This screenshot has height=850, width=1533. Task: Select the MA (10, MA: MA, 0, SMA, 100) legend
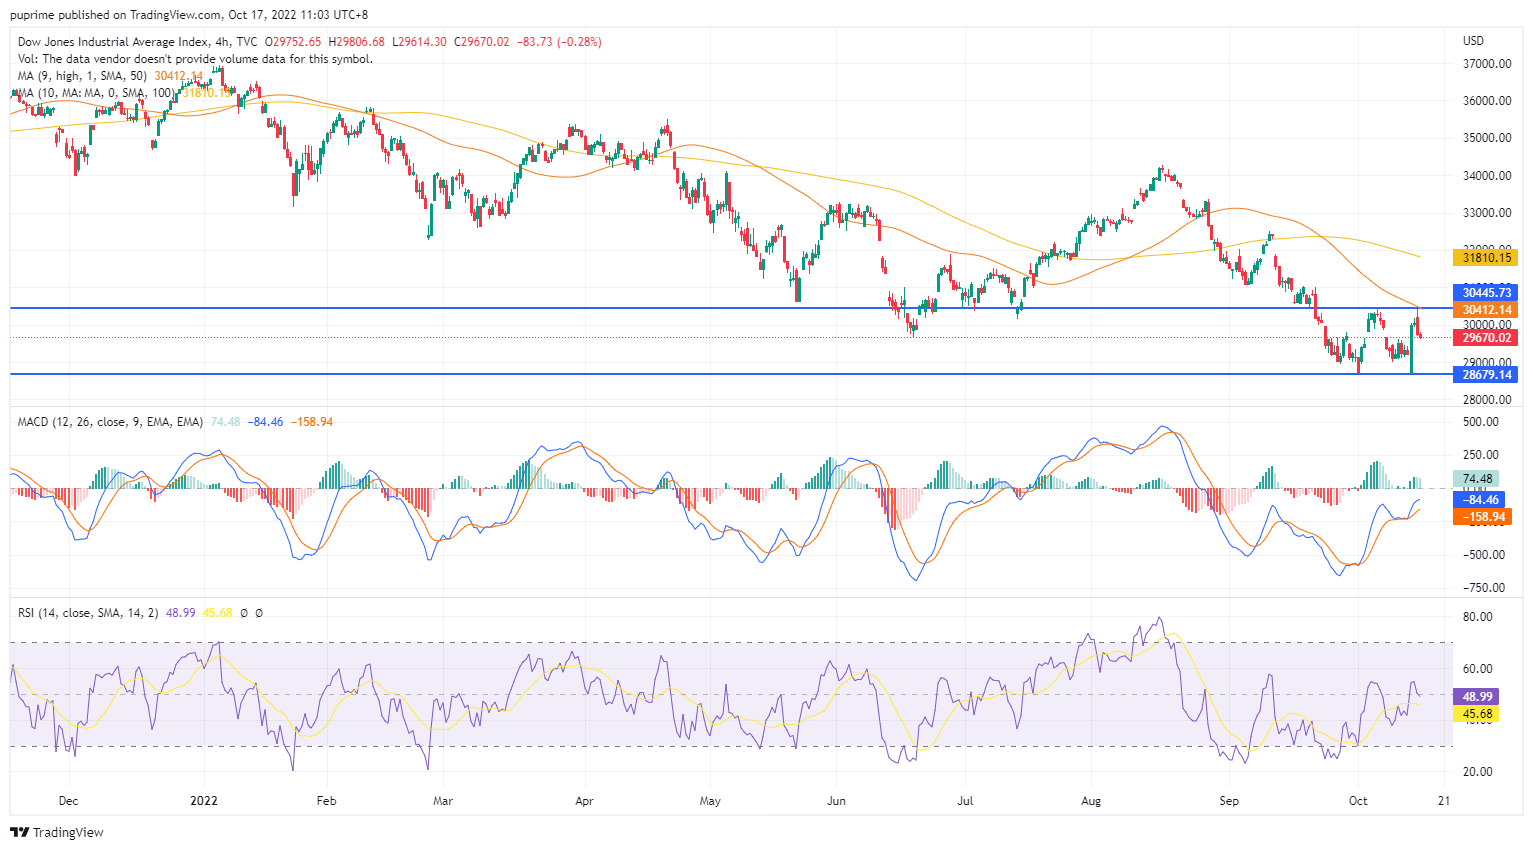(94, 93)
